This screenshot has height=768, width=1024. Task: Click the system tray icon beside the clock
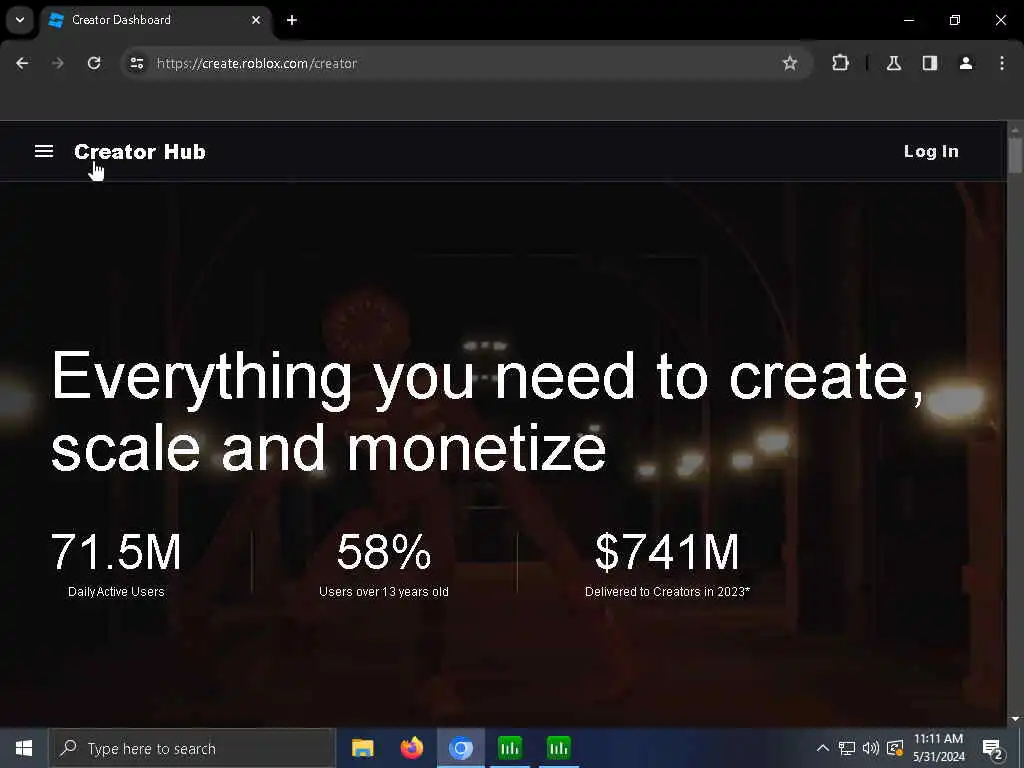pos(895,748)
